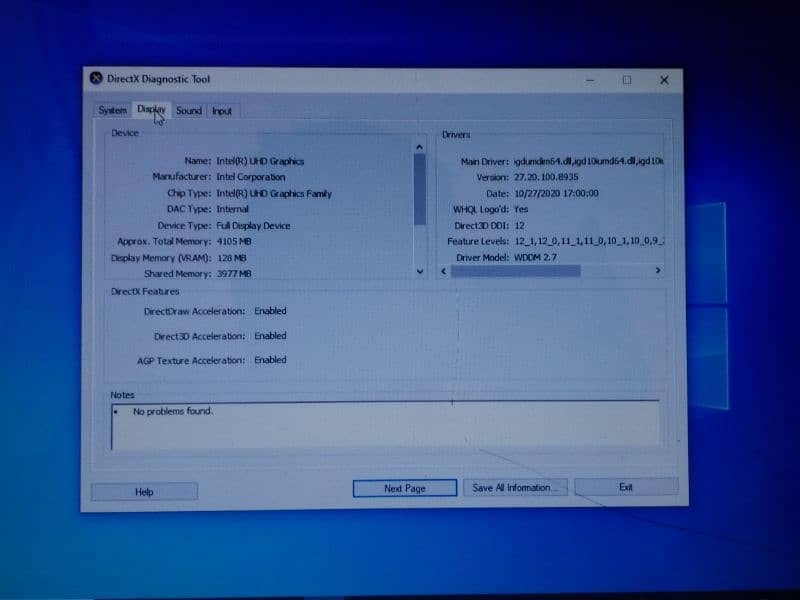Close the DirectX Diagnostic Tool window
Image resolution: width=800 pixels, height=600 pixels.
pyautogui.click(x=664, y=80)
